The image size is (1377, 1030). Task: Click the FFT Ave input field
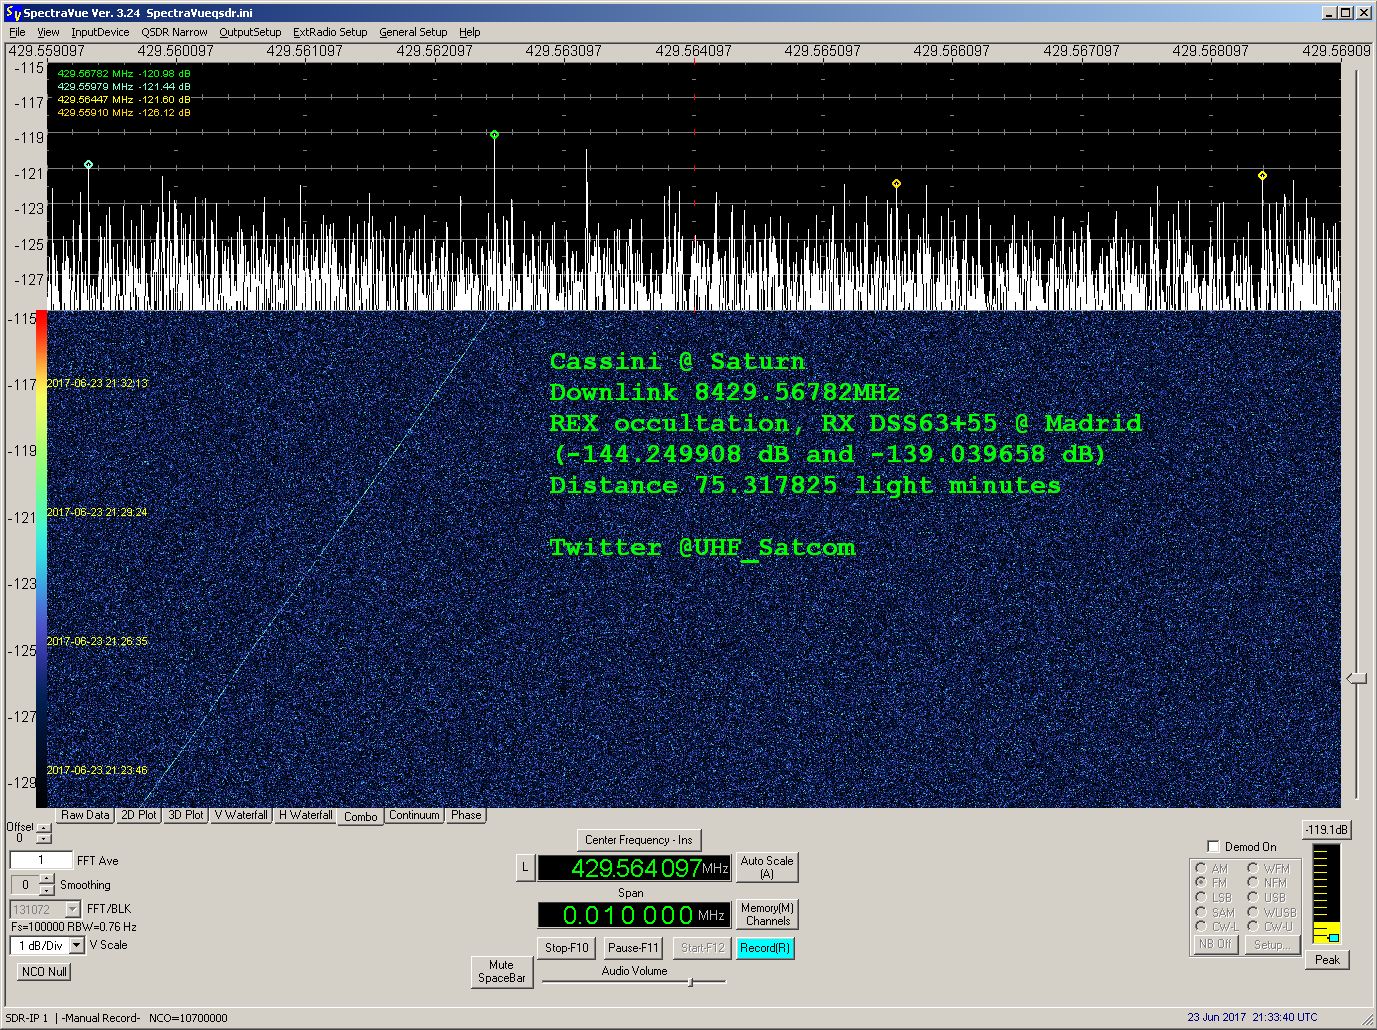(41, 860)
